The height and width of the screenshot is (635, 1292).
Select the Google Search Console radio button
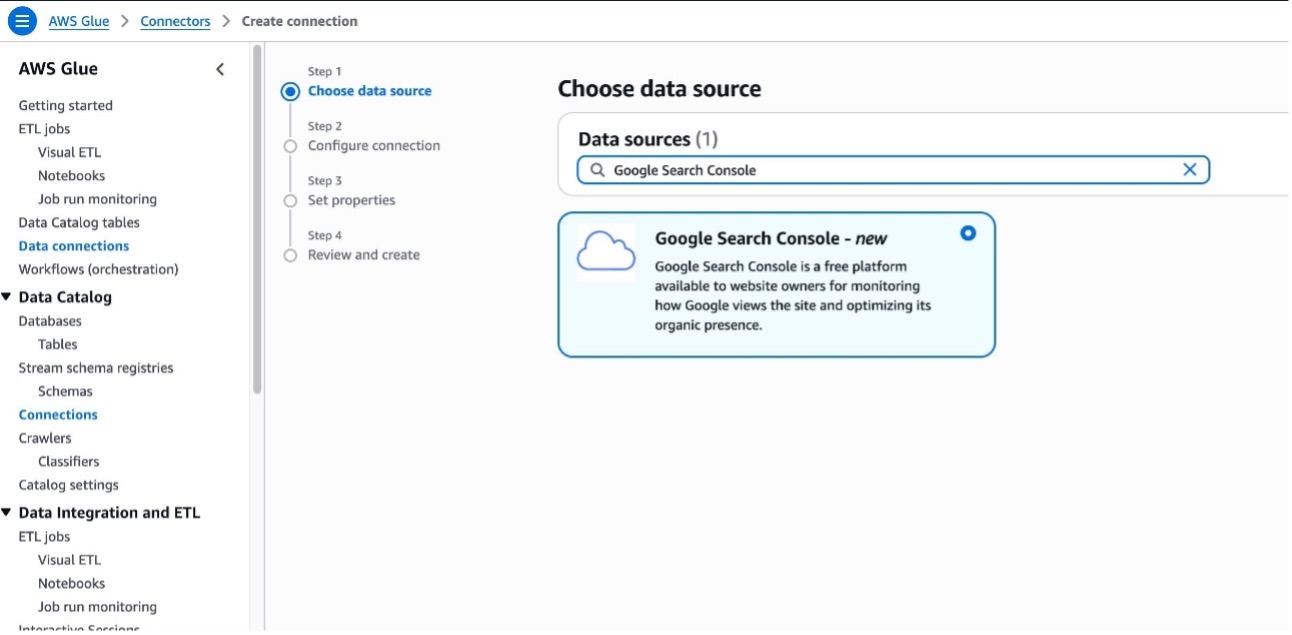pos(967,233)
